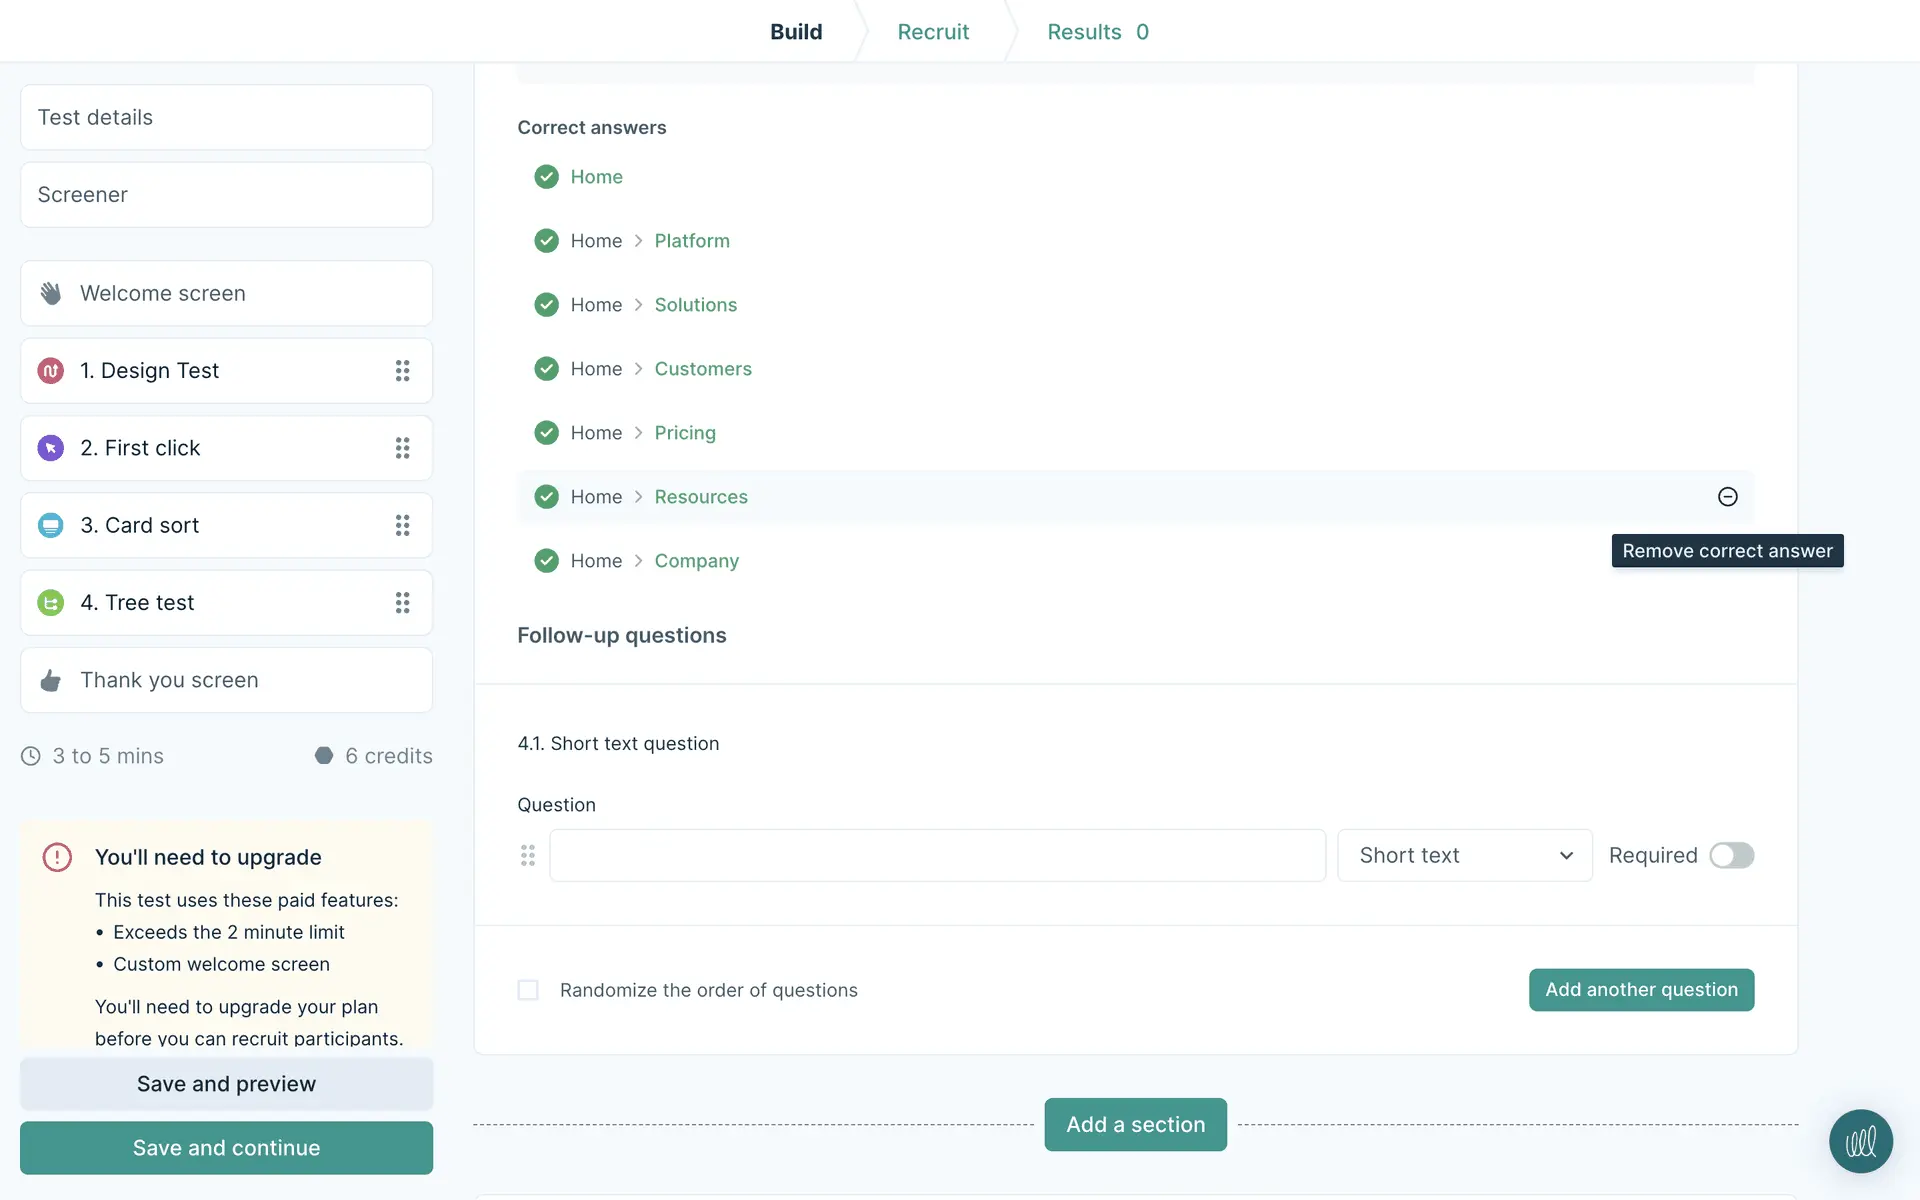
Task: Click the First click drag handle
Action: point(402,448)
